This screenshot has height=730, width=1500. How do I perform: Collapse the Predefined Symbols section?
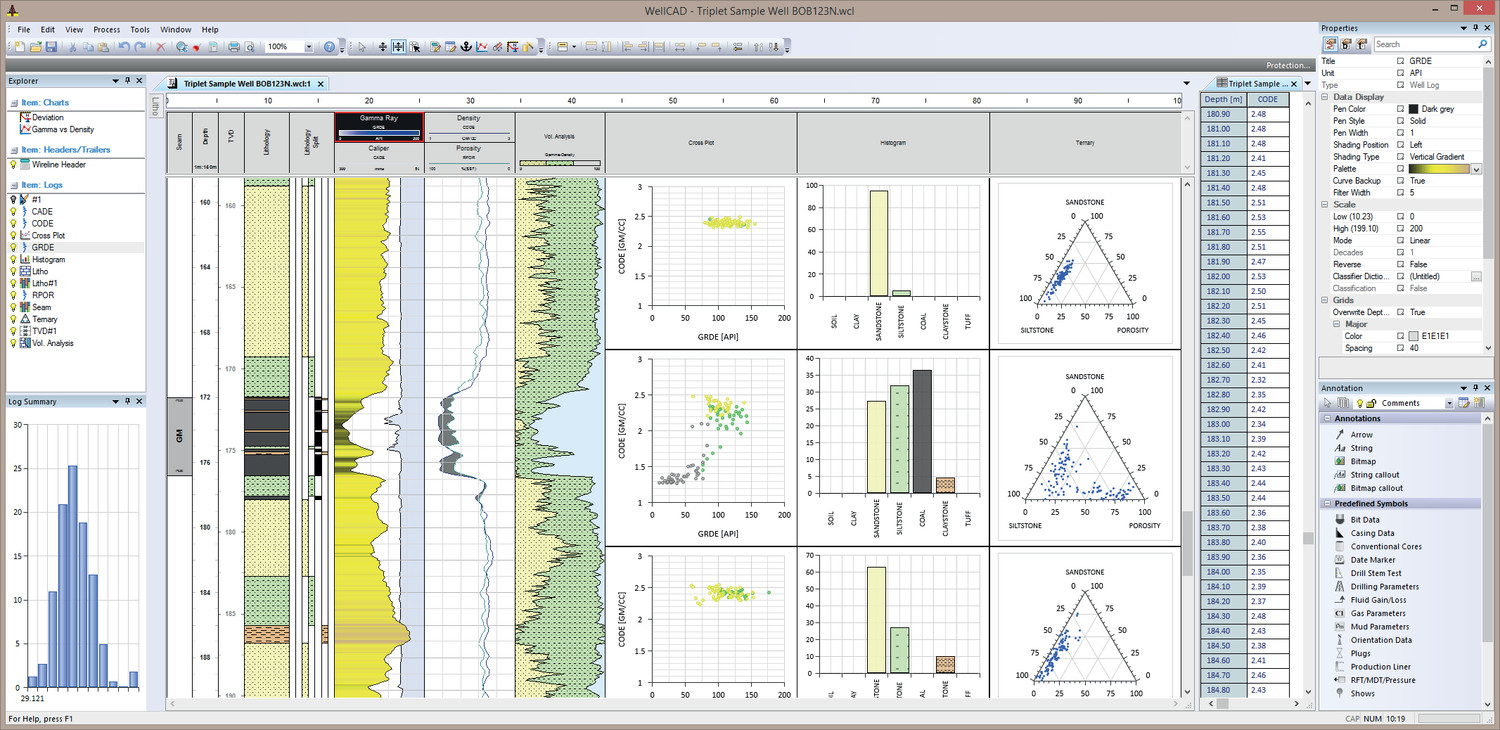pyautogui.click(x=1327, y=503)
